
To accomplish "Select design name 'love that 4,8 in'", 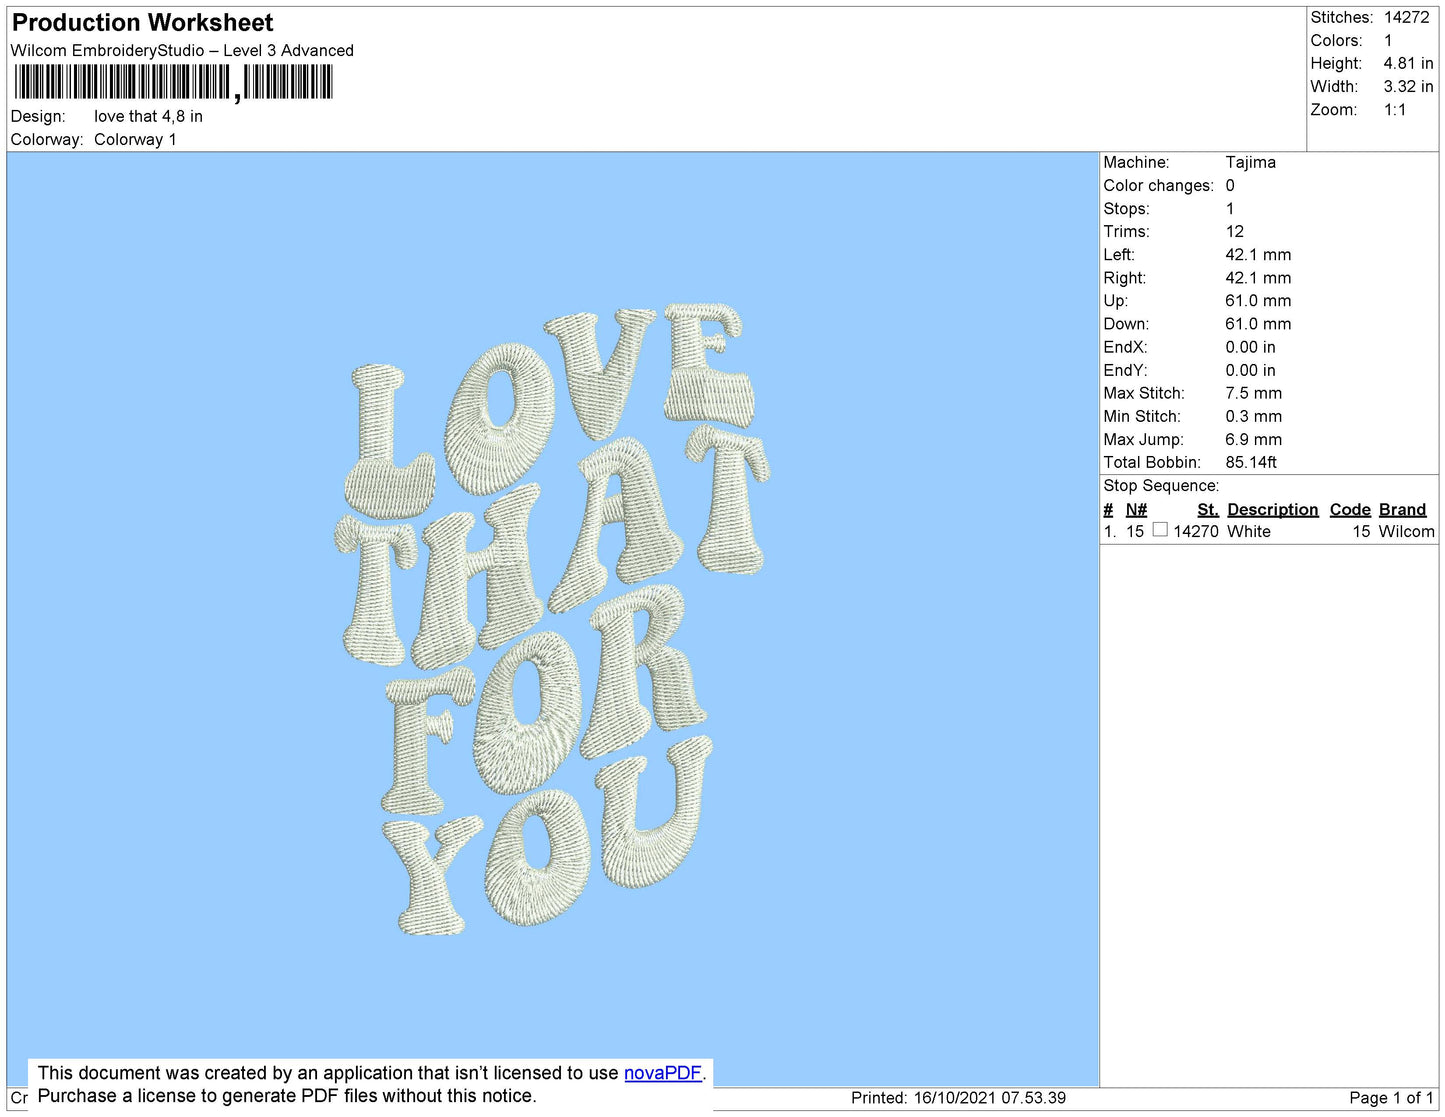I will tap(148, 116).
